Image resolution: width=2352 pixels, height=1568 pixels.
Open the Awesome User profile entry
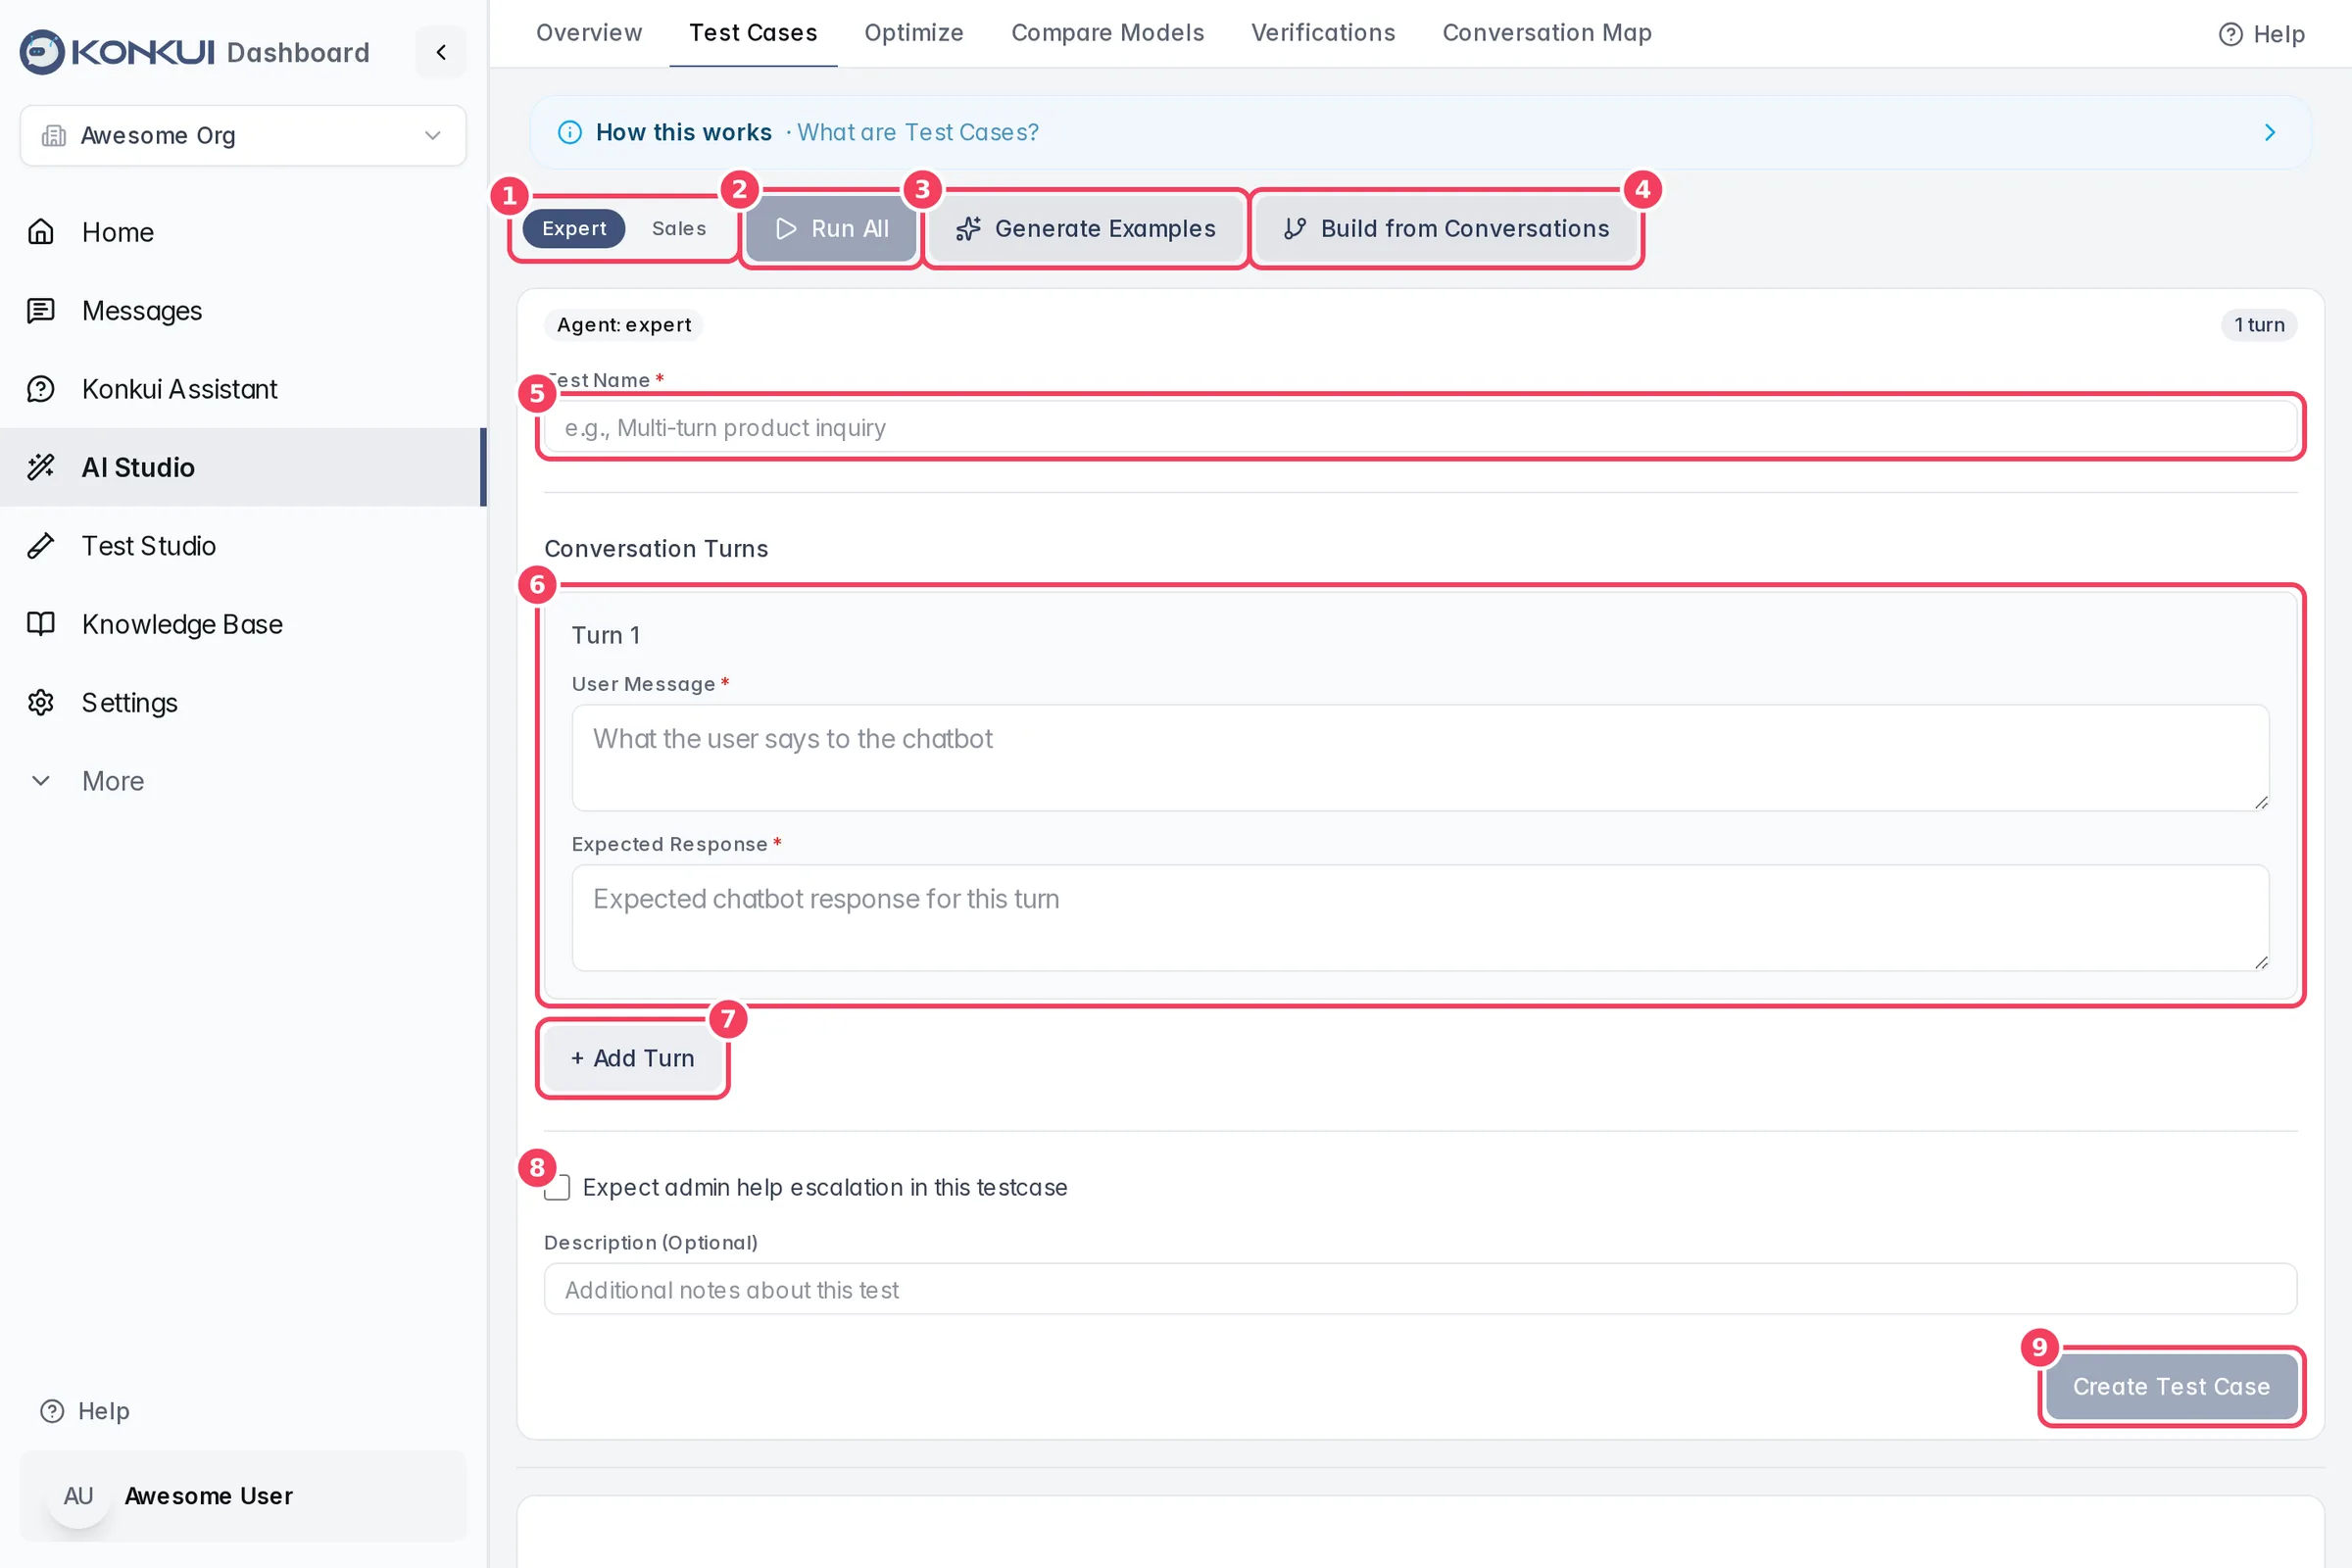point(243,1496)
